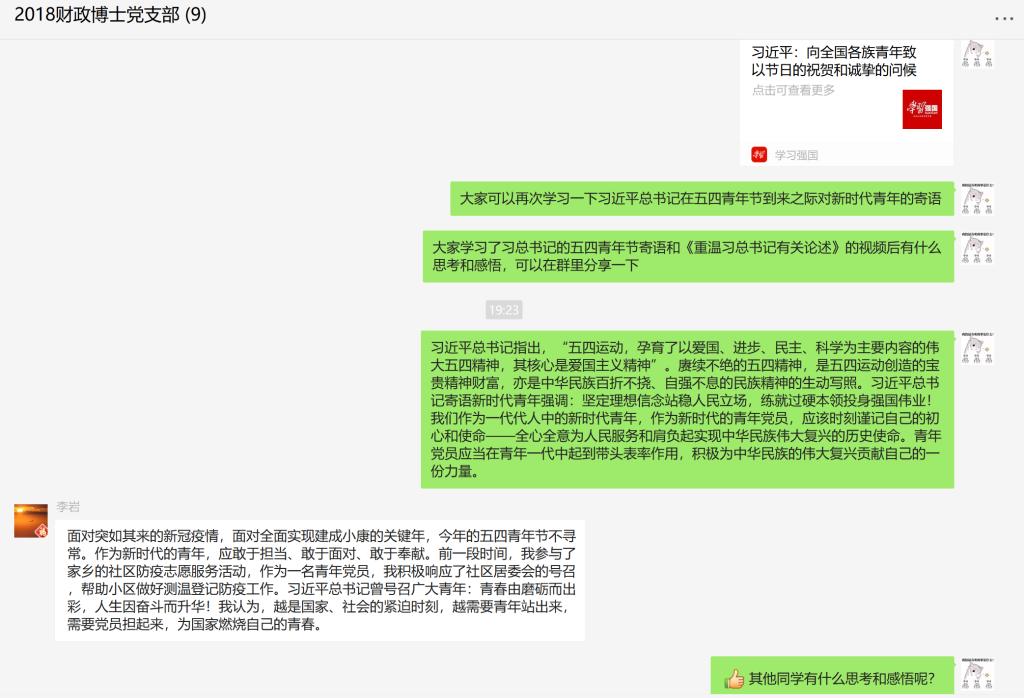Screen dimensions: 1024x698
Task: Open the article titled 习近平：向全国各族青年致以节日的祝贺
Action: pos(833,61)
